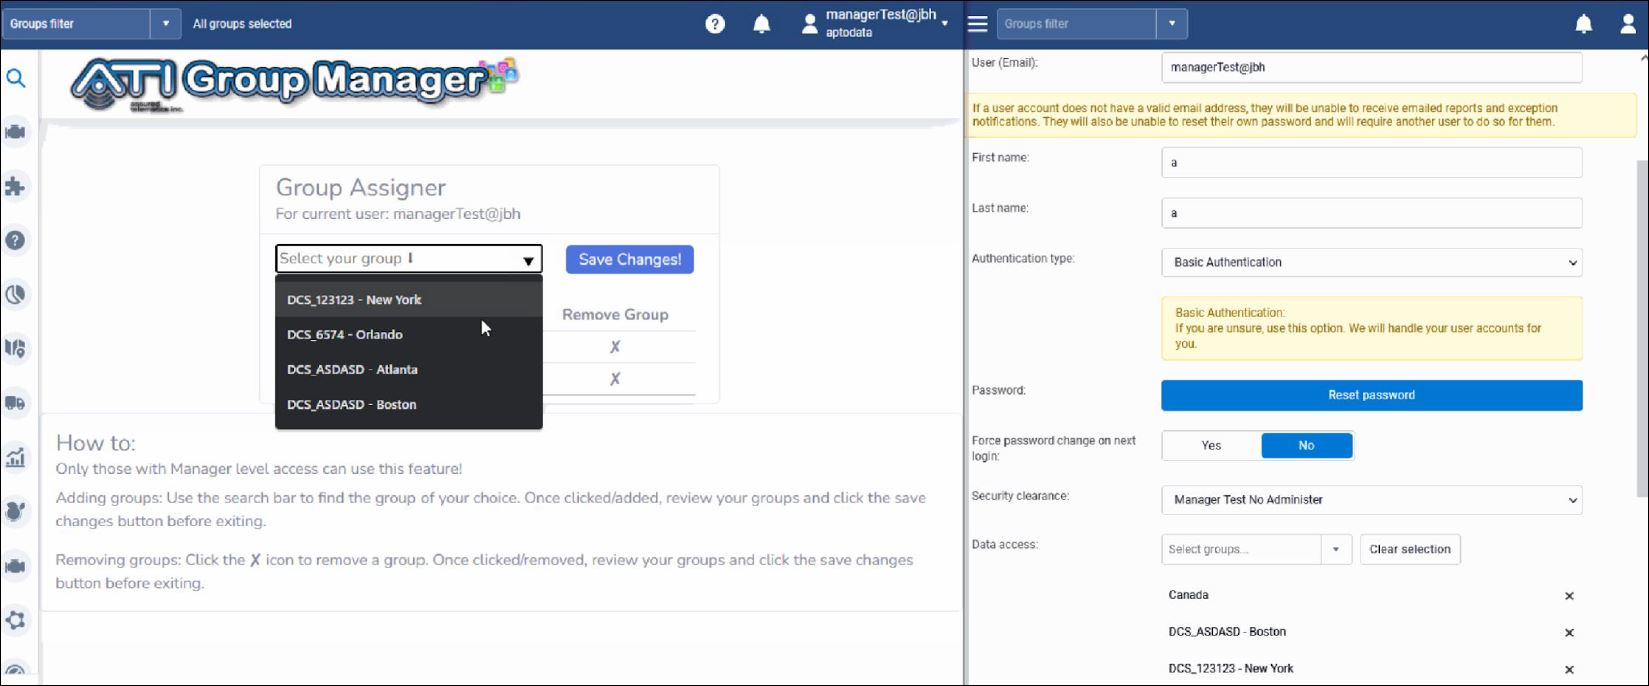This screenshot has width=1649, height=686.
Task: Select DCS_ASDASD - Atlanta group option
Action: click(352, 370)
